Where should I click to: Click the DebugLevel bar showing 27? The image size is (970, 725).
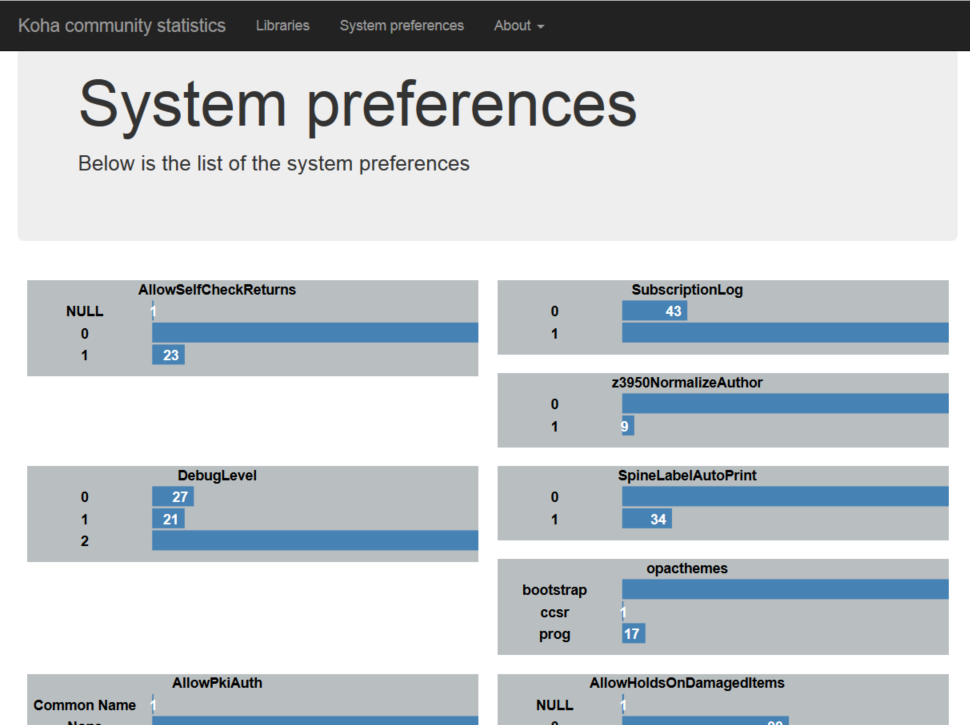tap(172, 497)
